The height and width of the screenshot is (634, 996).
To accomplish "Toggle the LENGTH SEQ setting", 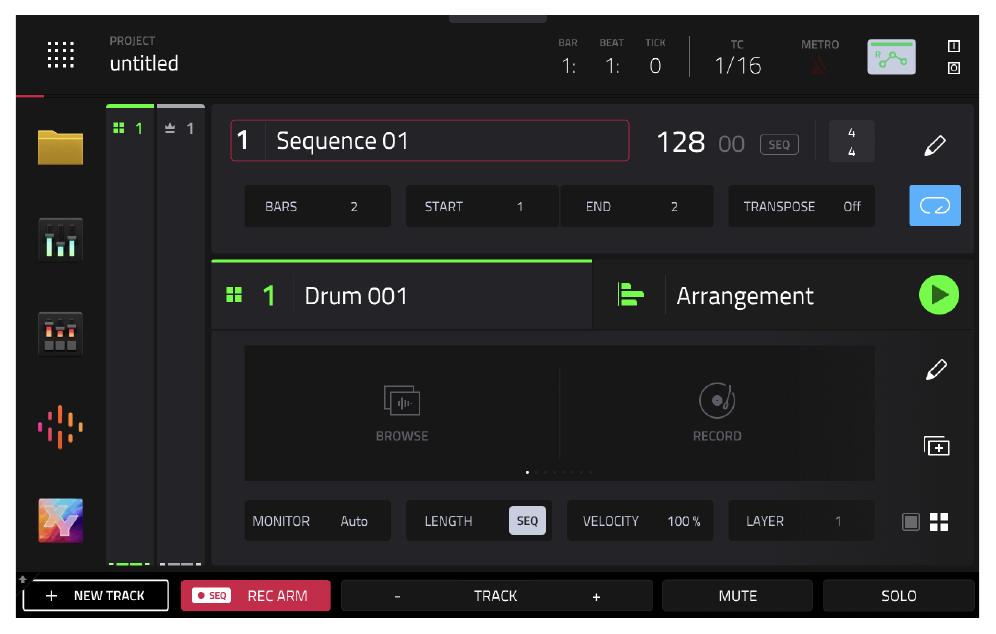I will (x=527, y=521).
